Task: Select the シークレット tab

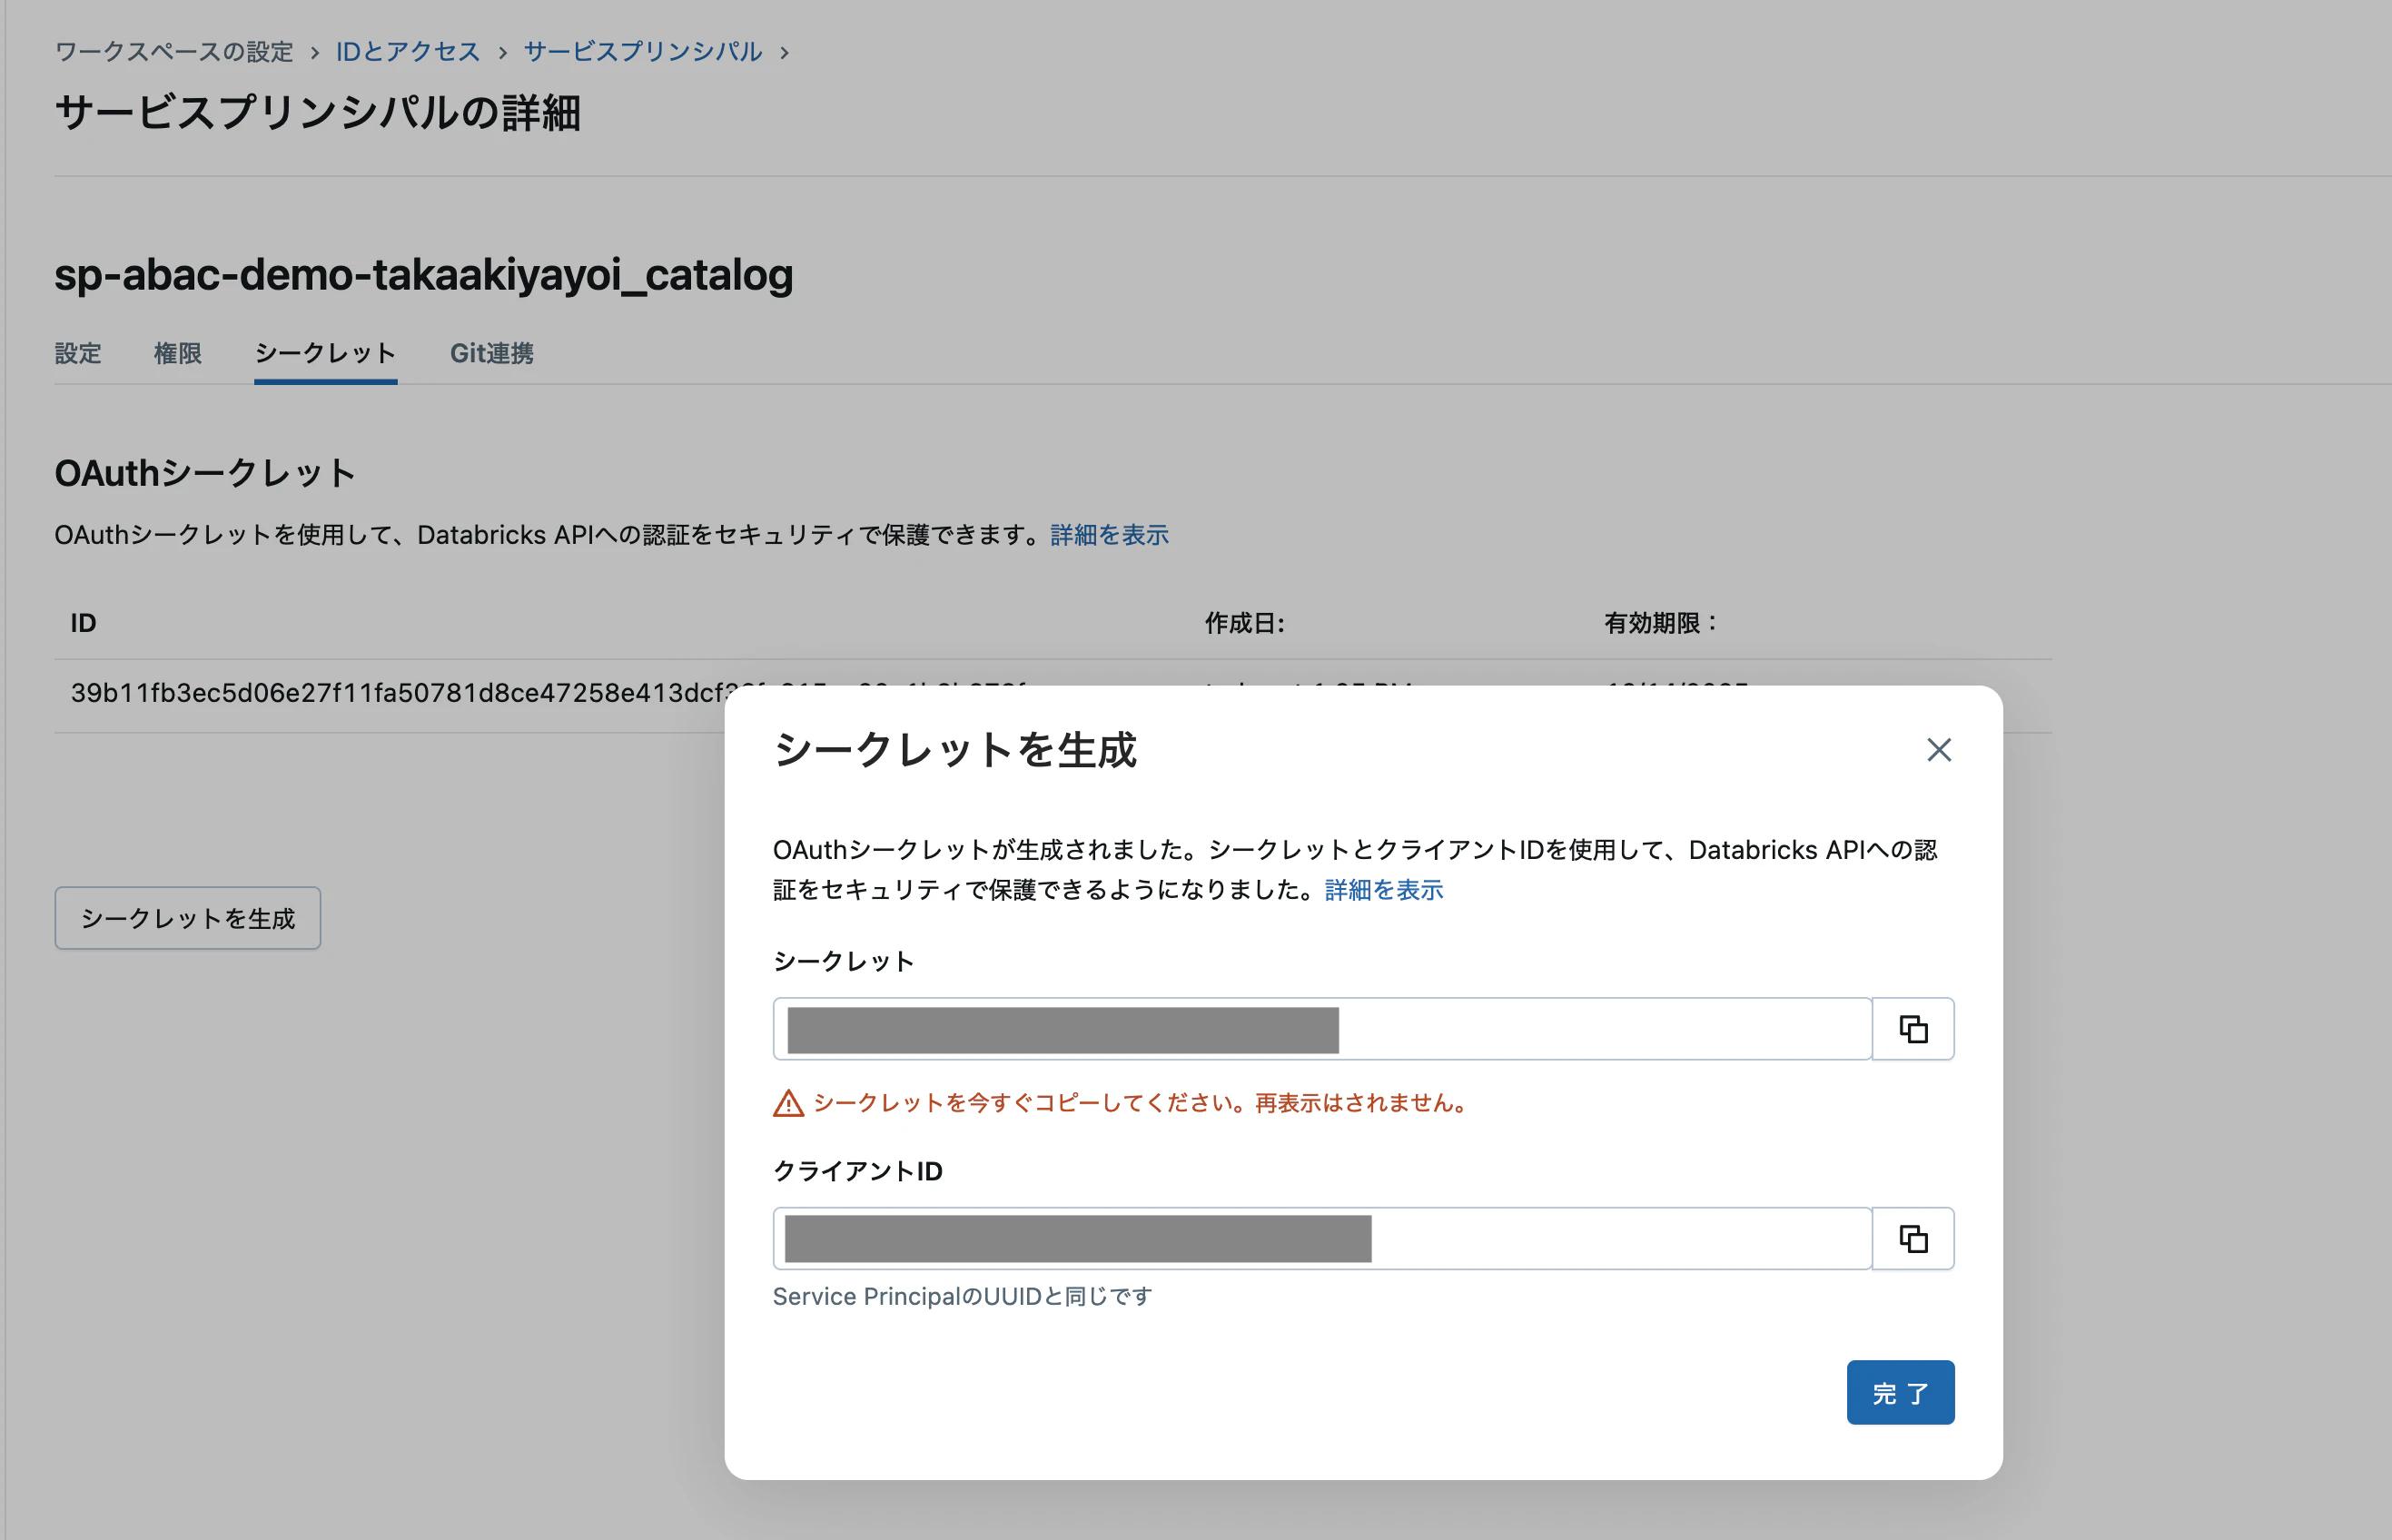Action: point(325,353)
